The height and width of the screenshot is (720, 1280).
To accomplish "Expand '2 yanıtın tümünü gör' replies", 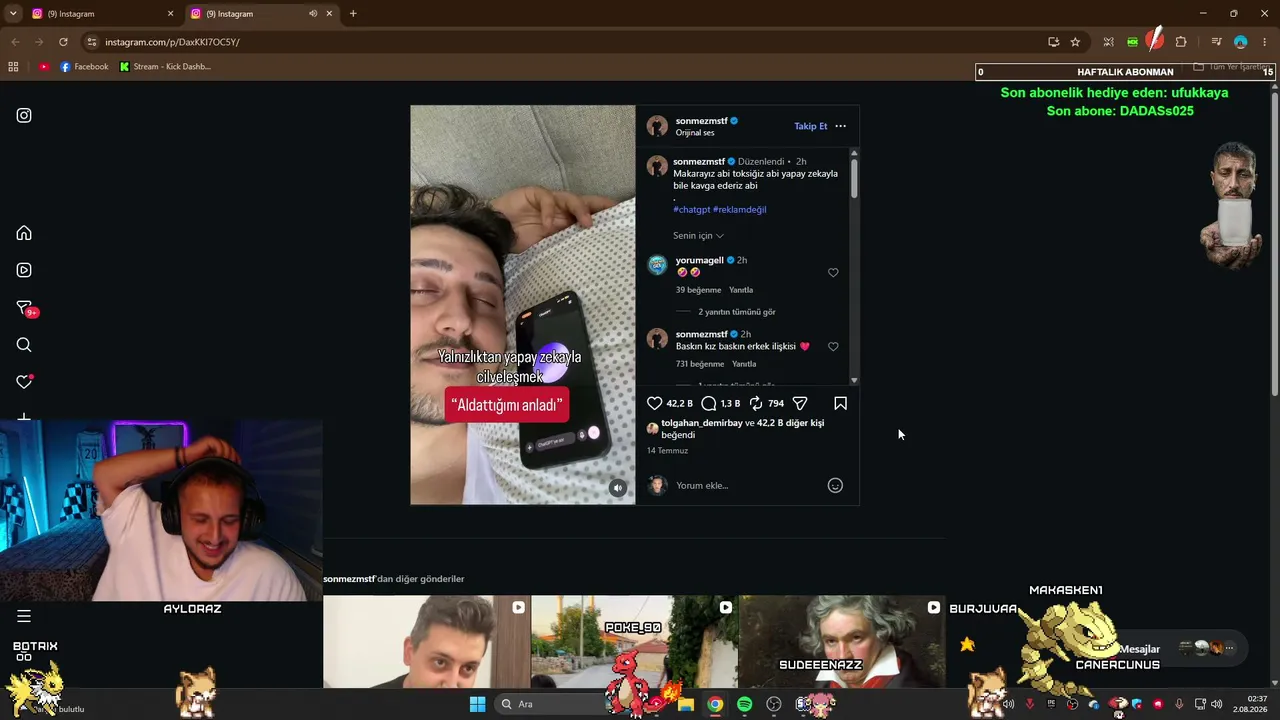I will click(x=736, y=312).
